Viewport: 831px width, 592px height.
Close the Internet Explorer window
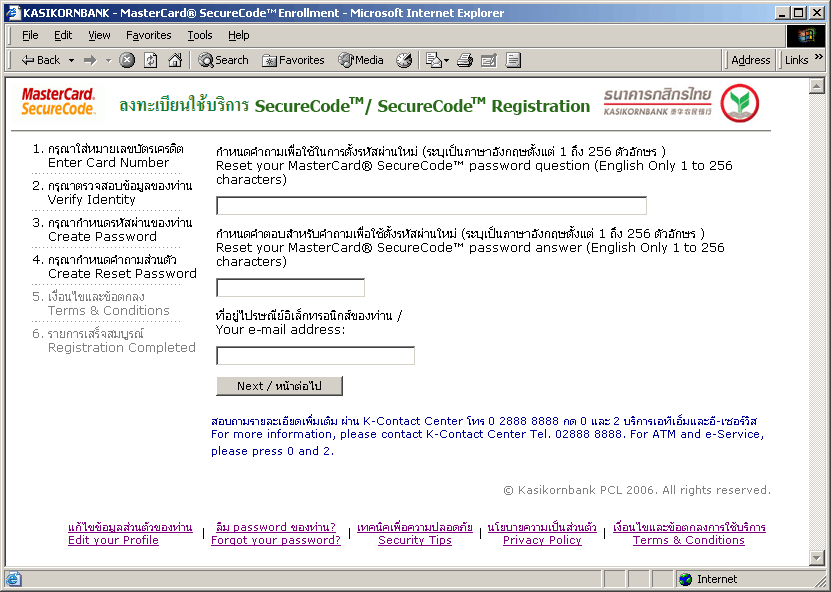(817, 13)
